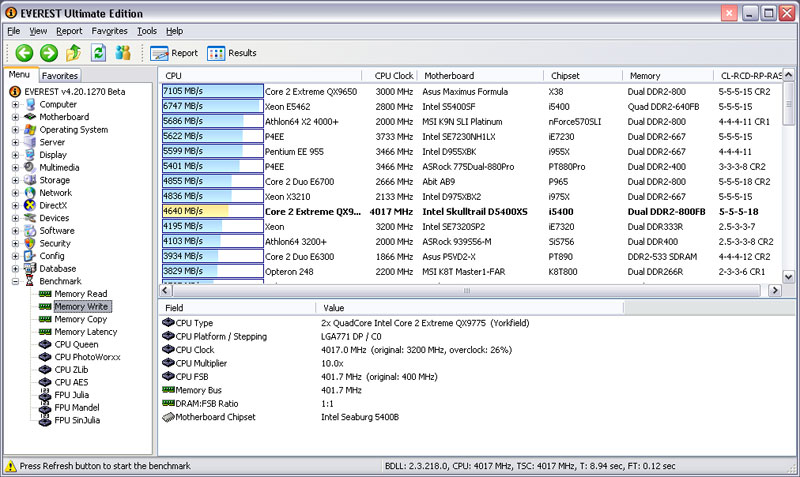Click the Report toolbar button
Image resolution: width=800 pixels, height=477 pixels.
pos(174,53)
